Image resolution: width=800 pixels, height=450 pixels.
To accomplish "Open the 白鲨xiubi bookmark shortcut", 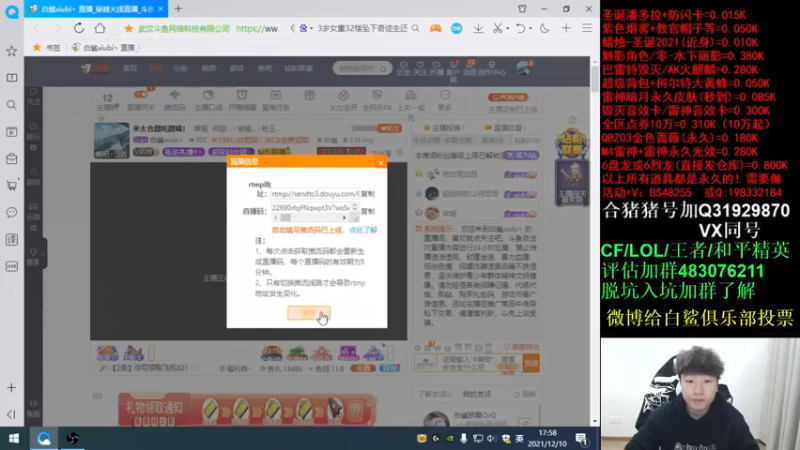I will pos(105,47).
